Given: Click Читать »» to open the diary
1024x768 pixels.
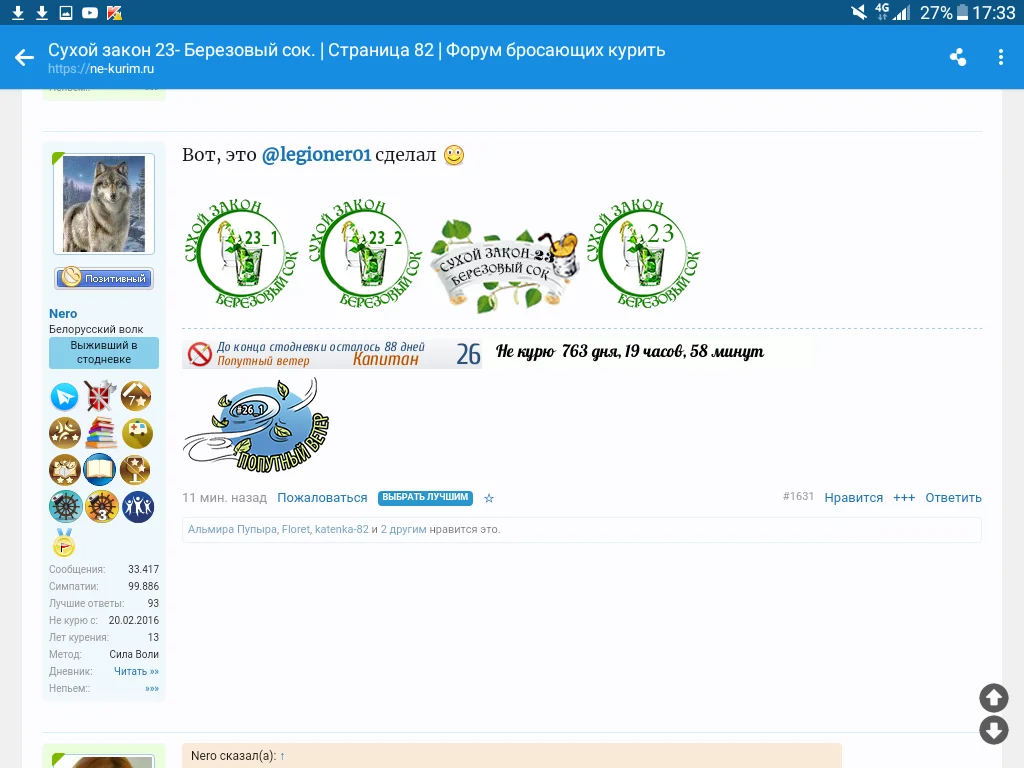Looking at the screenshot, I should [135, 671].
